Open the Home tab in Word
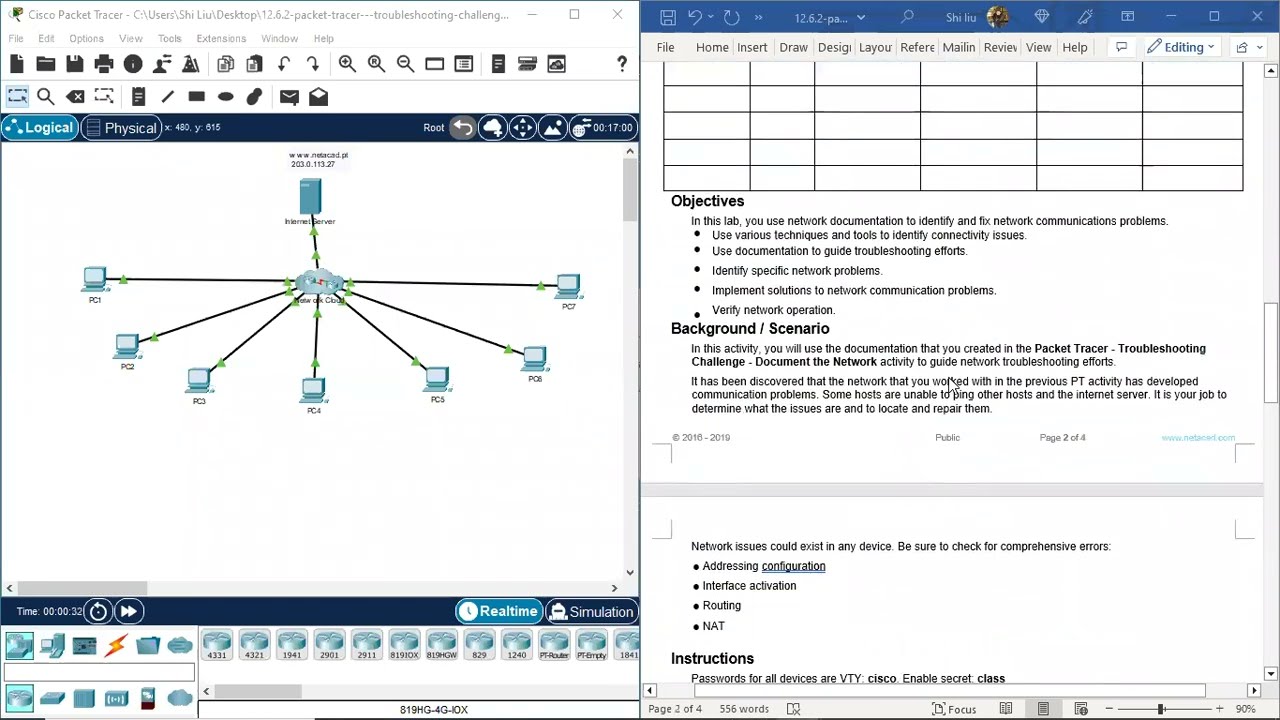 click(x=712, y=47)
